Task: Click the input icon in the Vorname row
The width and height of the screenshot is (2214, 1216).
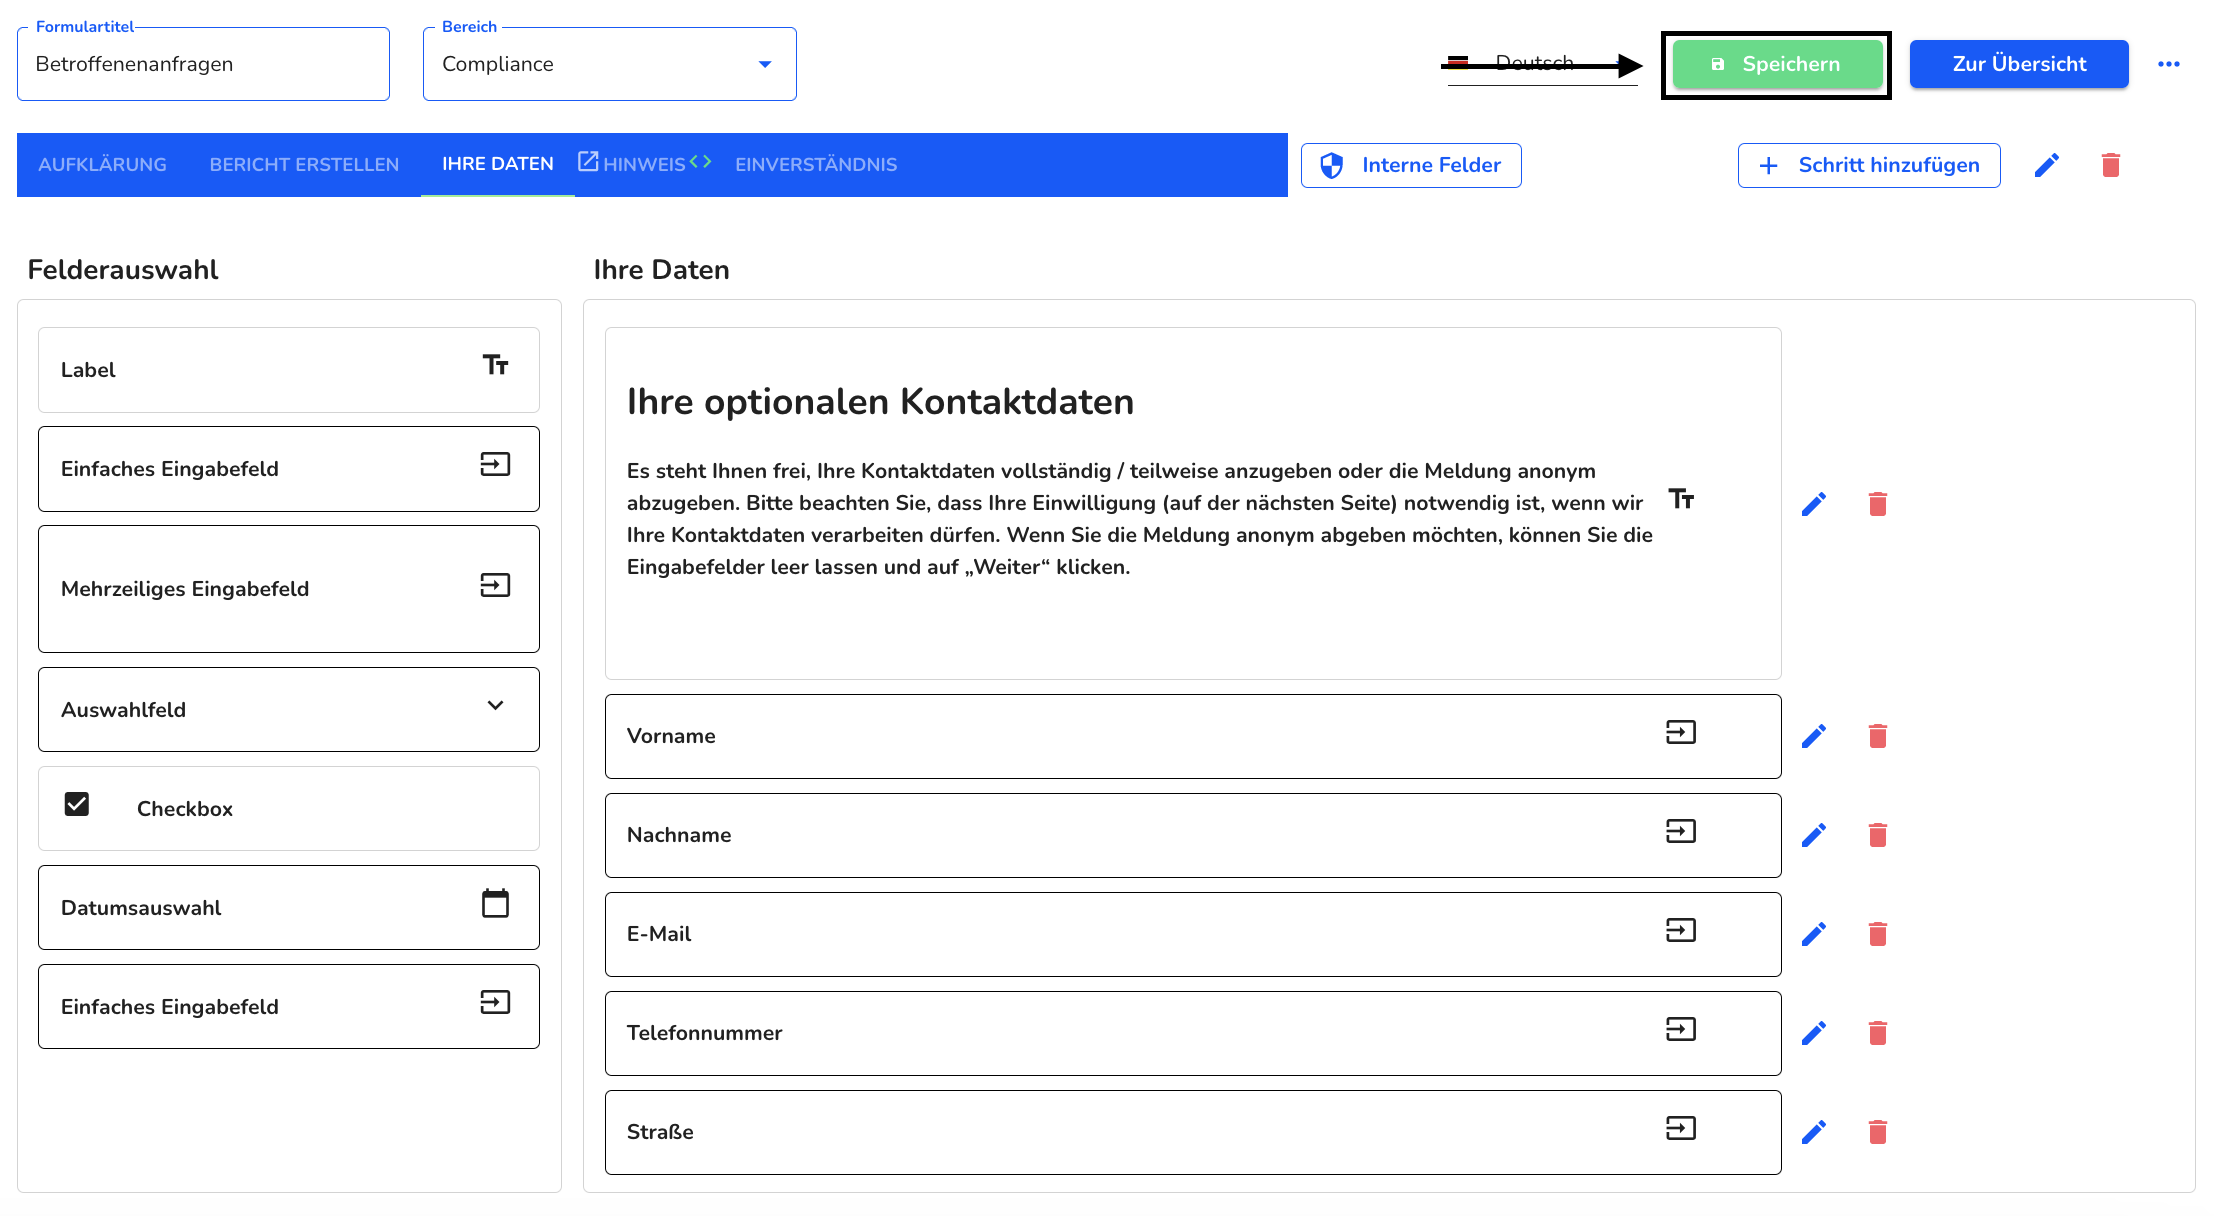Action: (x=1681, y=732)
